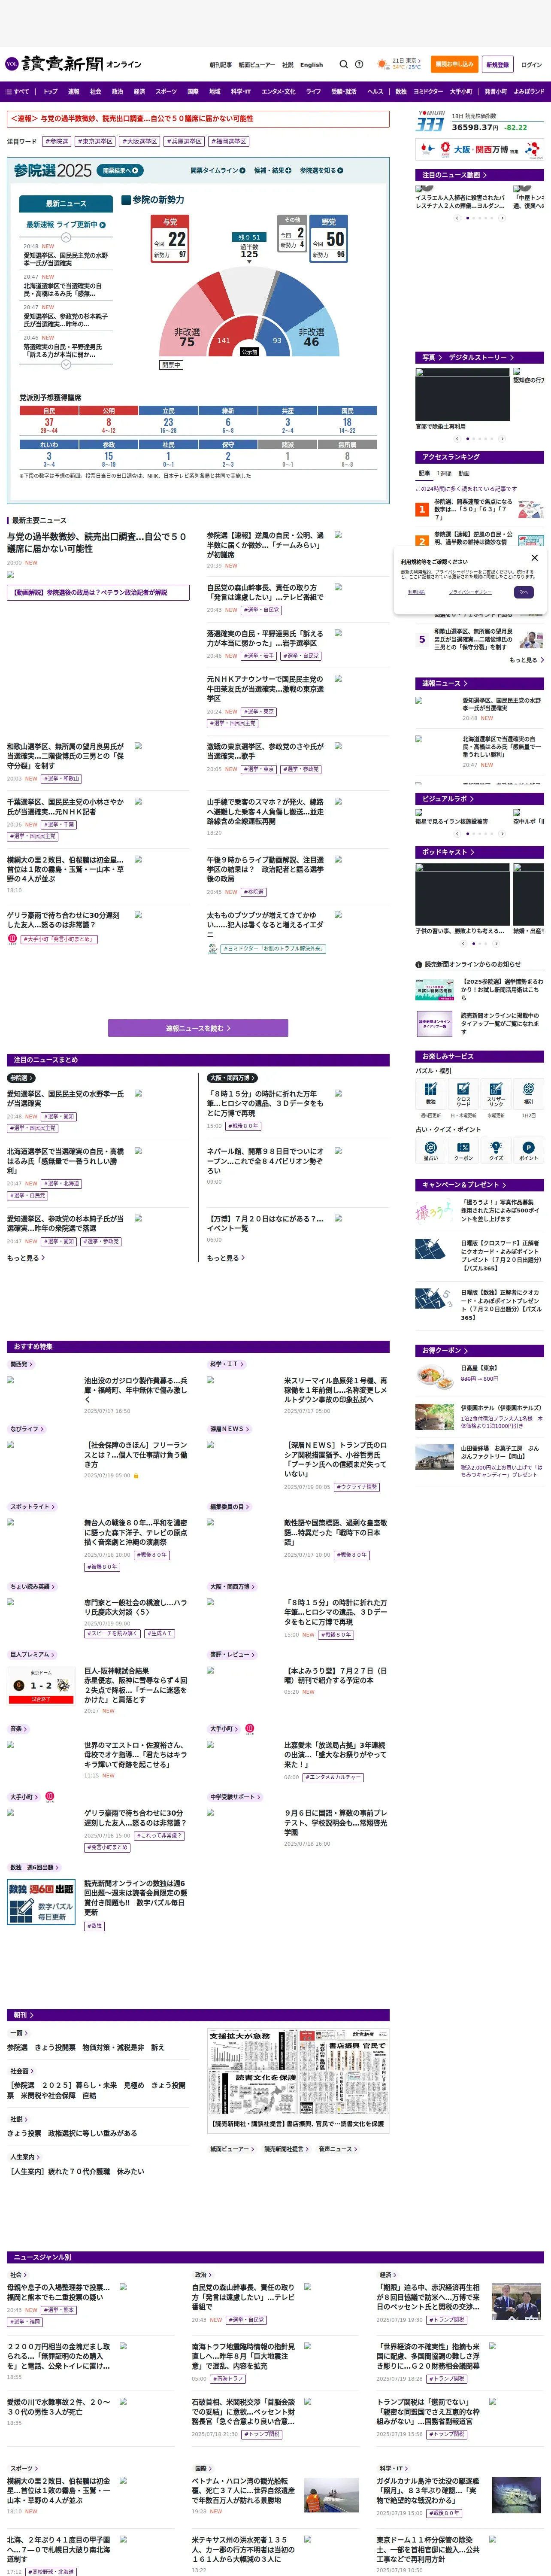The height and width of the screenshot is (2576, 551).
Task: Show next slide in ビジュアルラボ carousel
Action: click(x=503, y=834)
